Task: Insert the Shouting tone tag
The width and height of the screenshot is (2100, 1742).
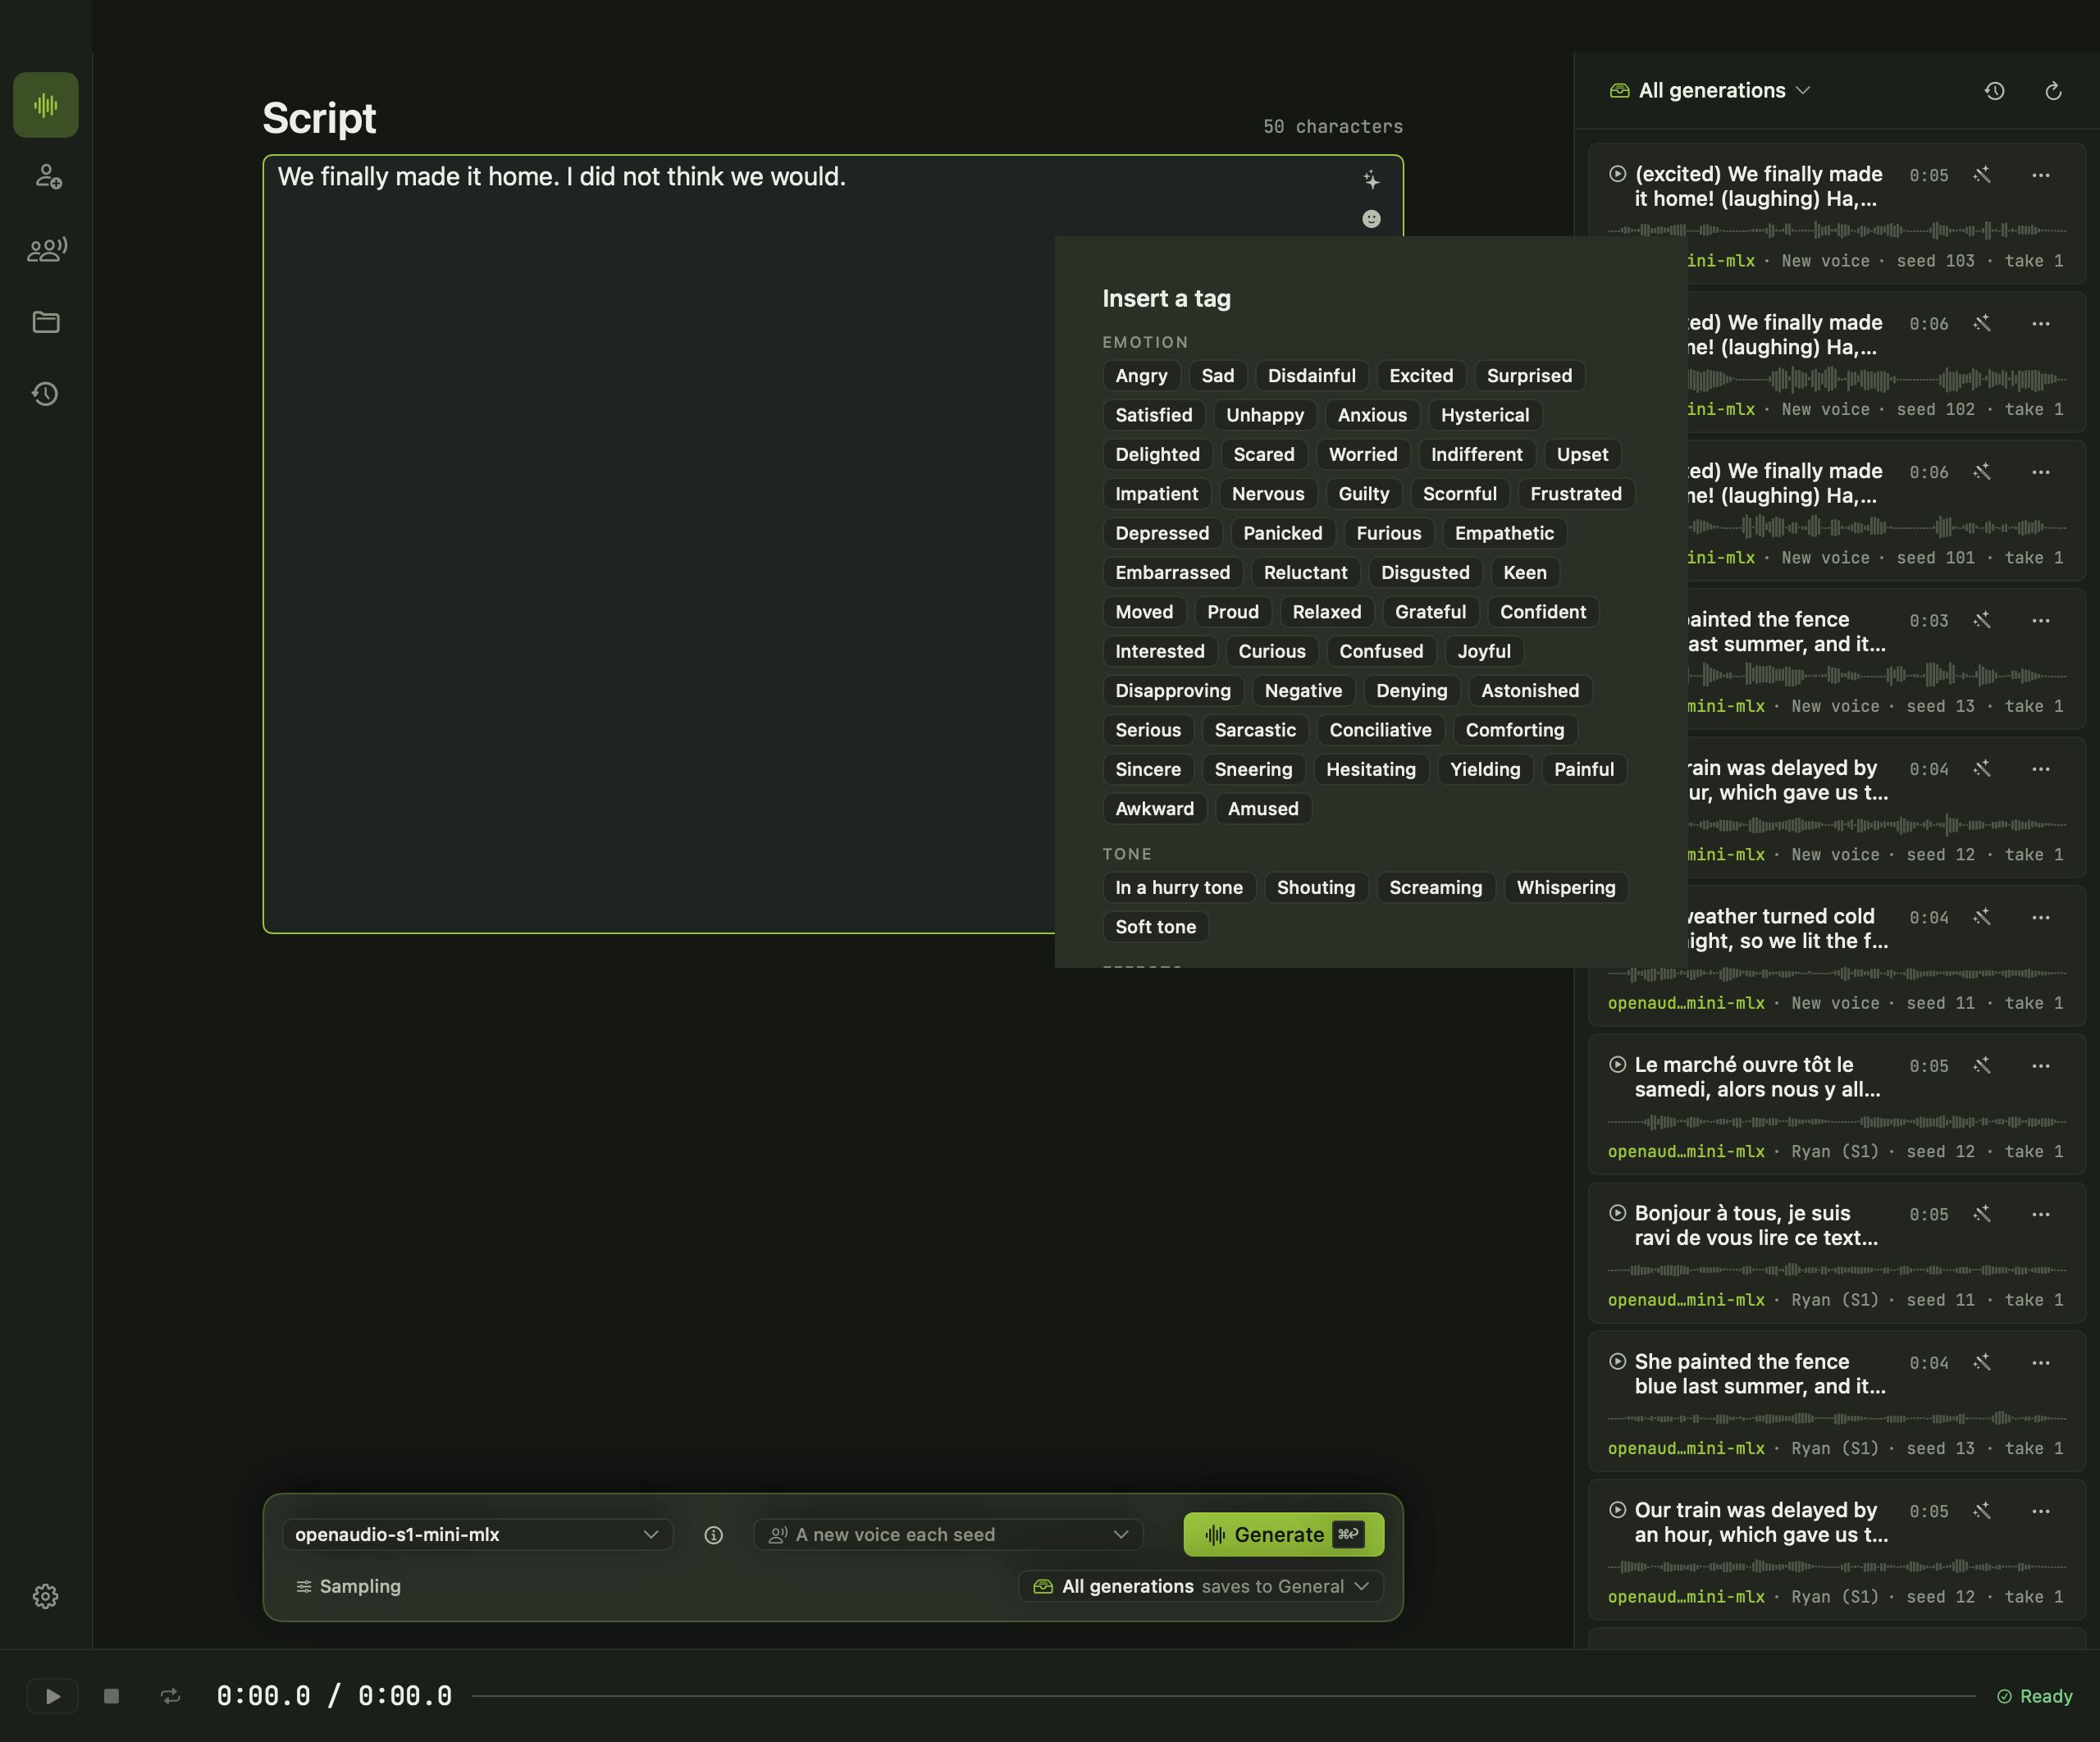Action: [1315, 888]
